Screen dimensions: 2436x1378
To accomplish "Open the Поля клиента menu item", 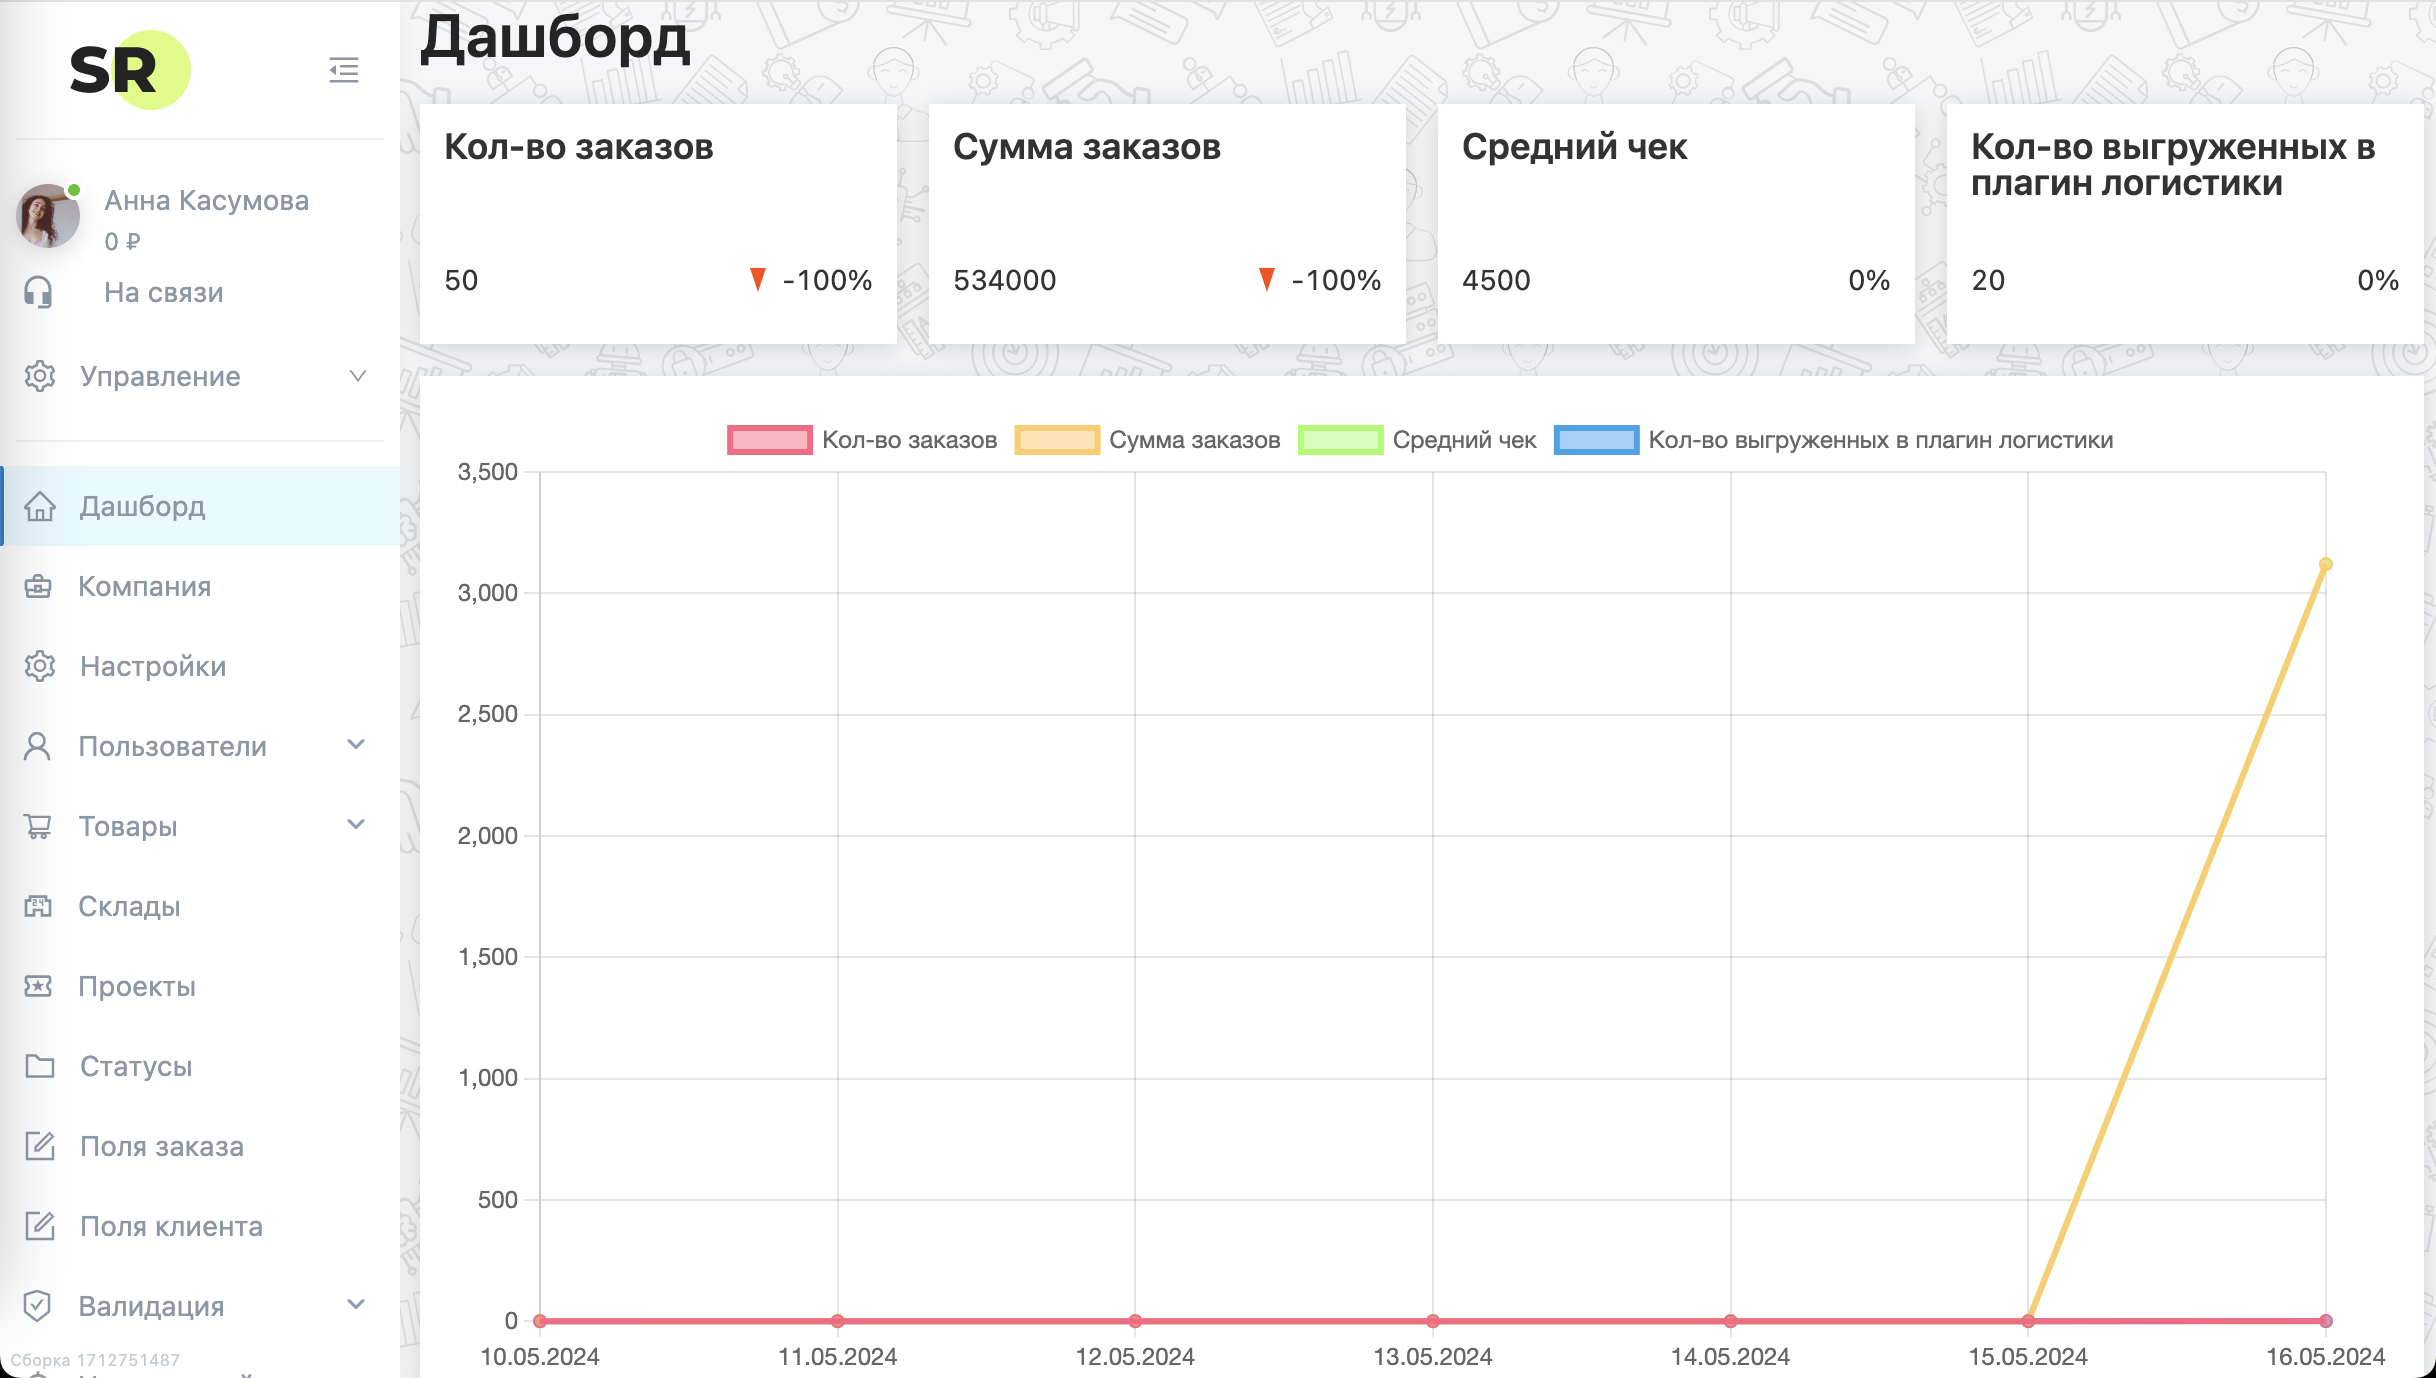I will pos(170,1226).
